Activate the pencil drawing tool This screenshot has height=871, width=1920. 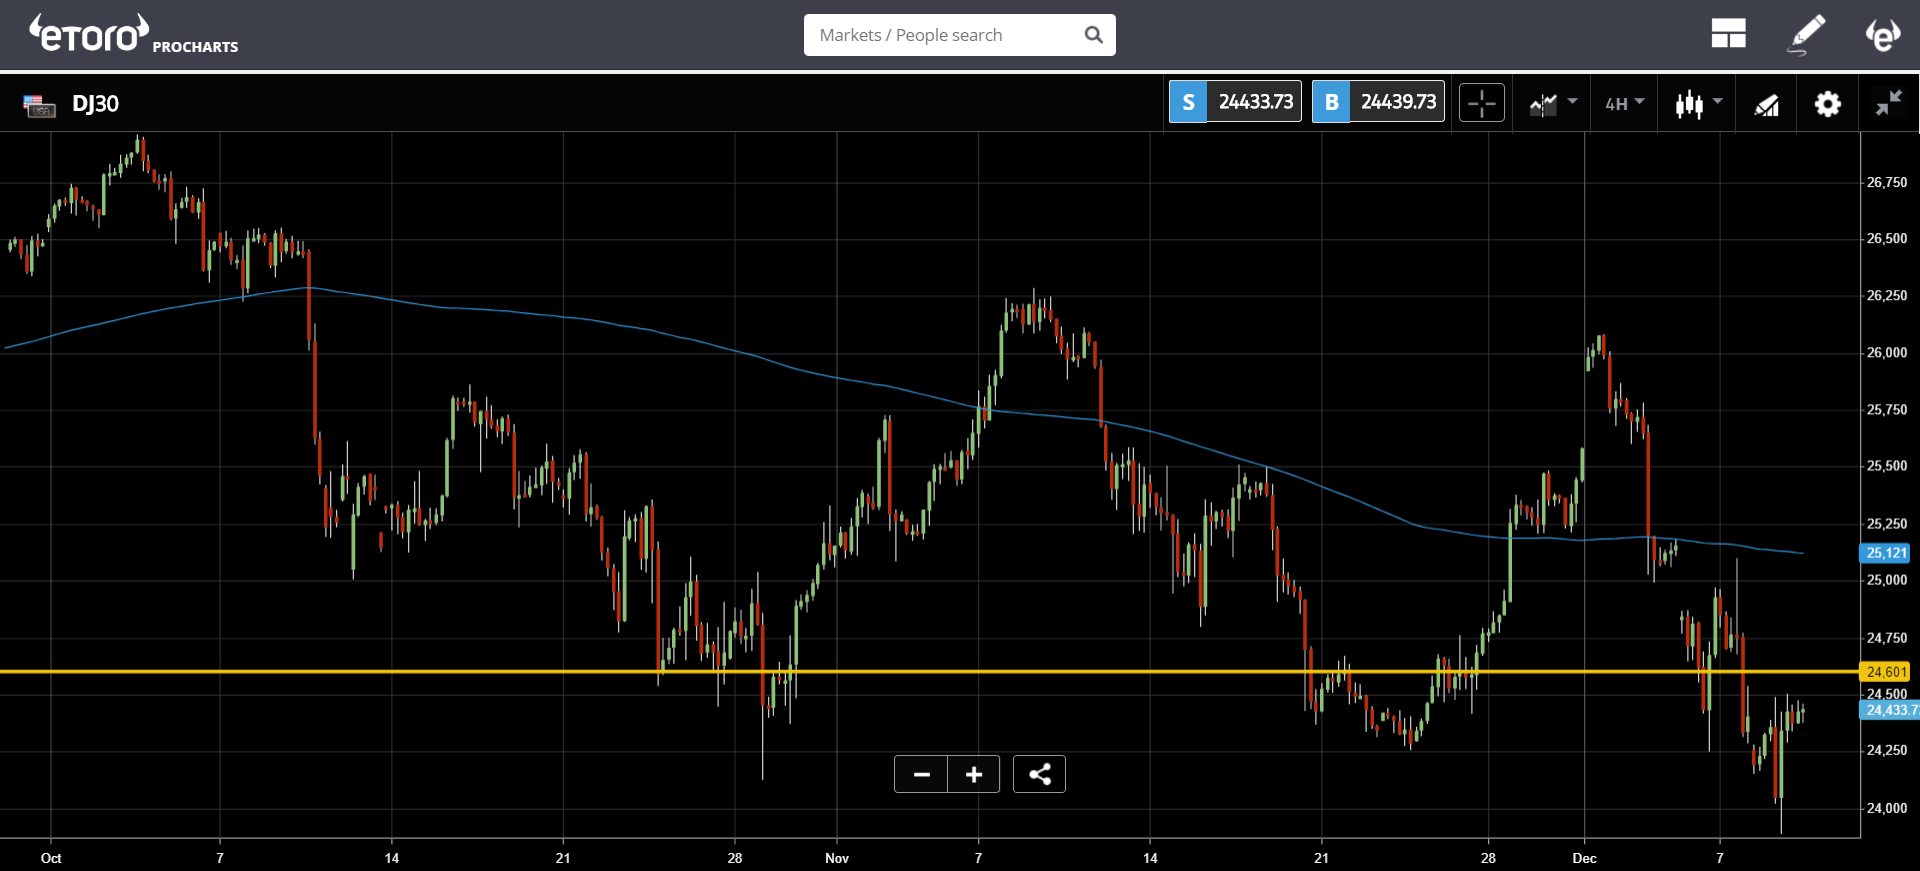(x=1806, y=34)
